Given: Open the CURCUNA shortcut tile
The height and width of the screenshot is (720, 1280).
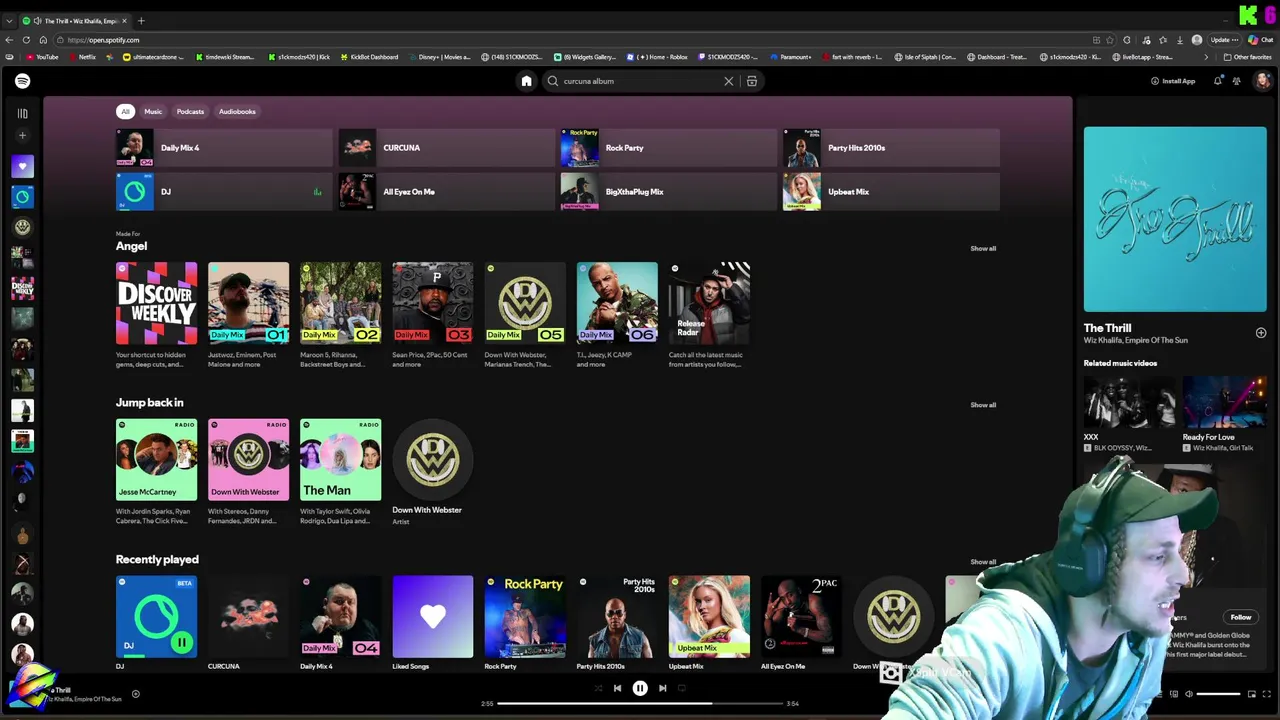Looking at the screenshot, I should click(x=446, y=148).
